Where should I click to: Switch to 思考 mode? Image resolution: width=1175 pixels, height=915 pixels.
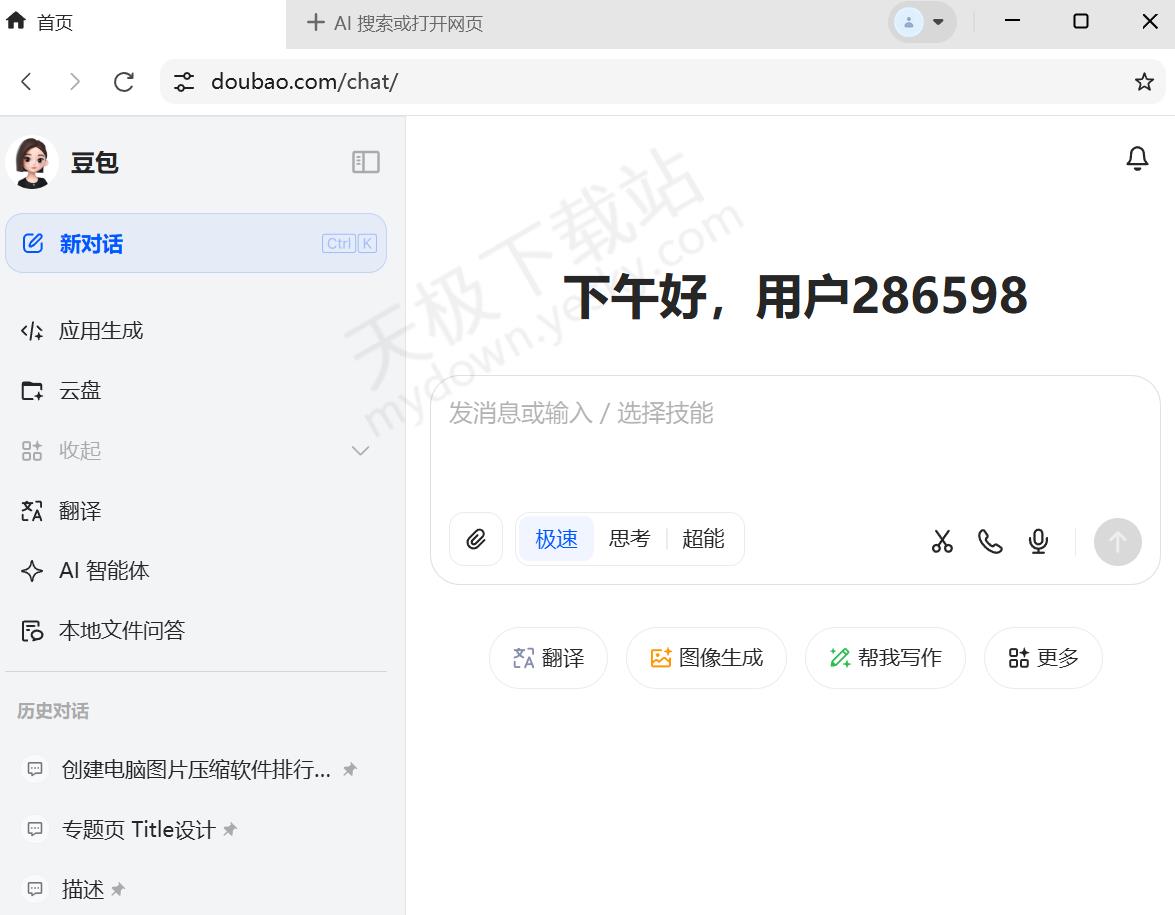(x=629, y=539)
